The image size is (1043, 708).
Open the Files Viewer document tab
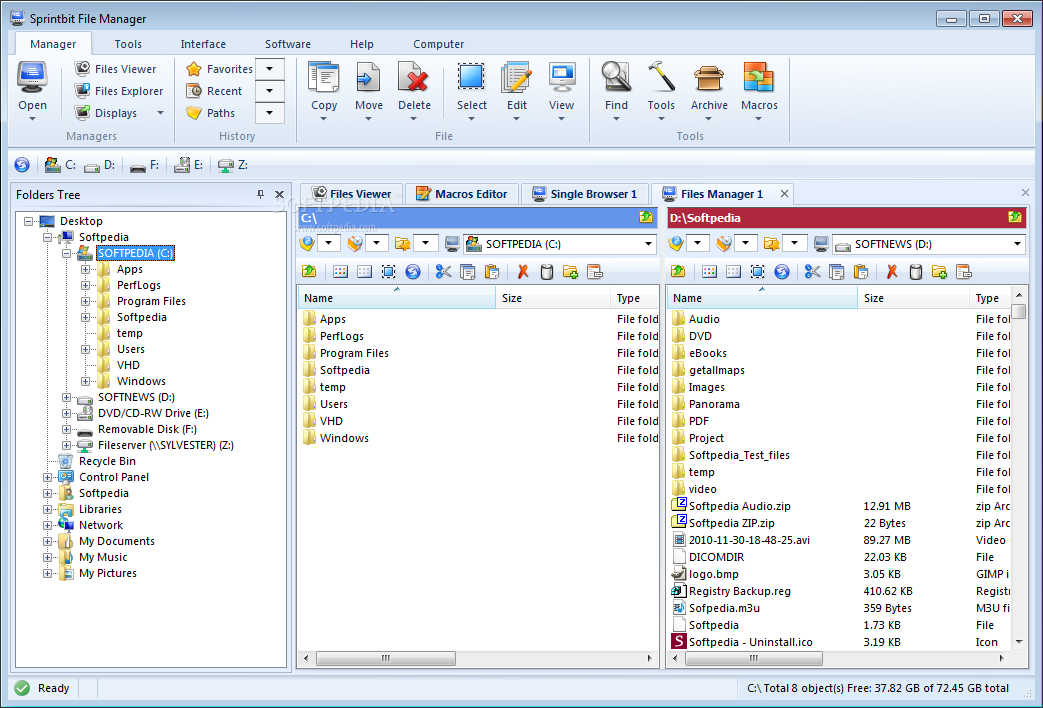click(351, 194)
